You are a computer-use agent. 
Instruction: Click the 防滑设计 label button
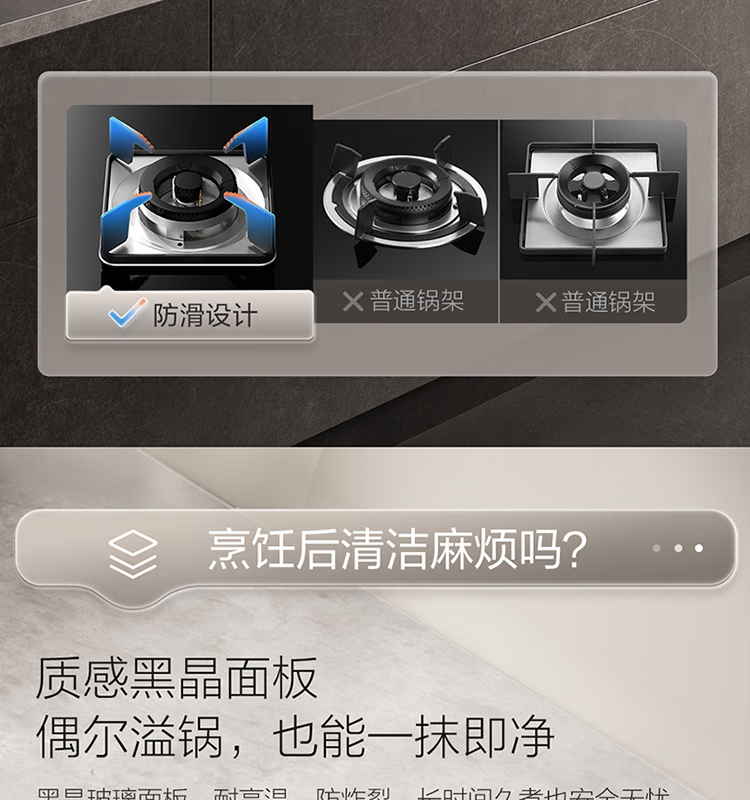pyautogui.click(x=189, y=315)
